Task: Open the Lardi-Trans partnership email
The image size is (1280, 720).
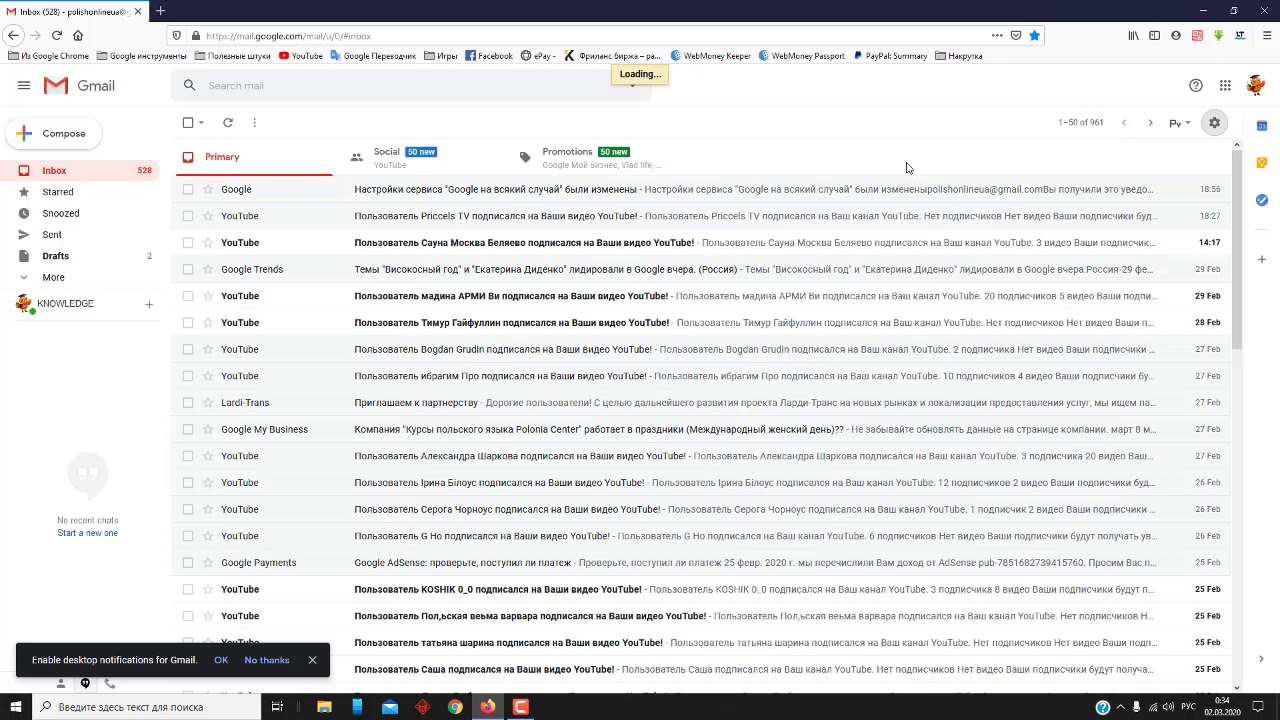Action: point(703,403)
